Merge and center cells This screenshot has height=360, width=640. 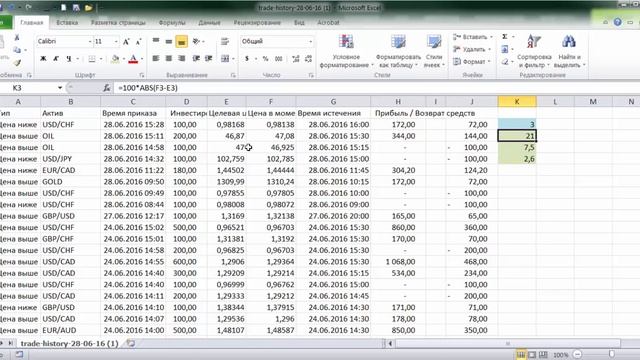pyautogui.click(x=225, y=59)
